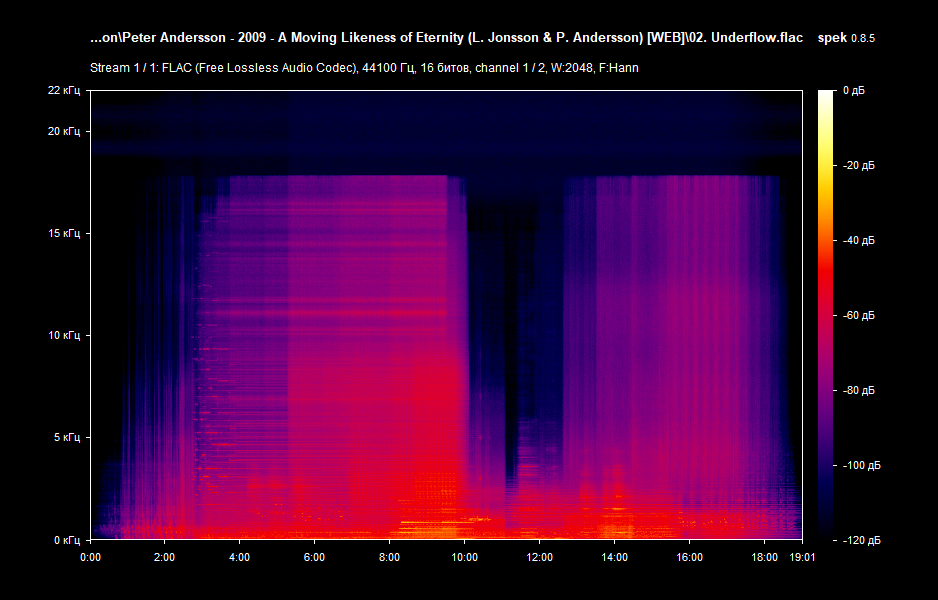Click the spek 0.8.5 version label
The image size is (938, 600).
point(848,37)
